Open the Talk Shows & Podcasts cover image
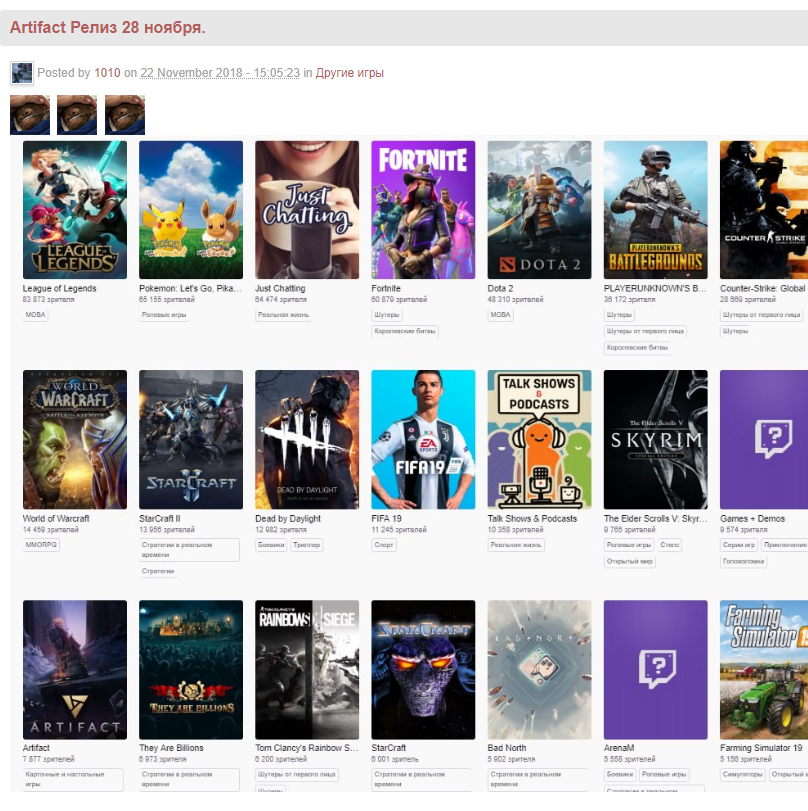The image size is (808, 811). click(539, 440)
